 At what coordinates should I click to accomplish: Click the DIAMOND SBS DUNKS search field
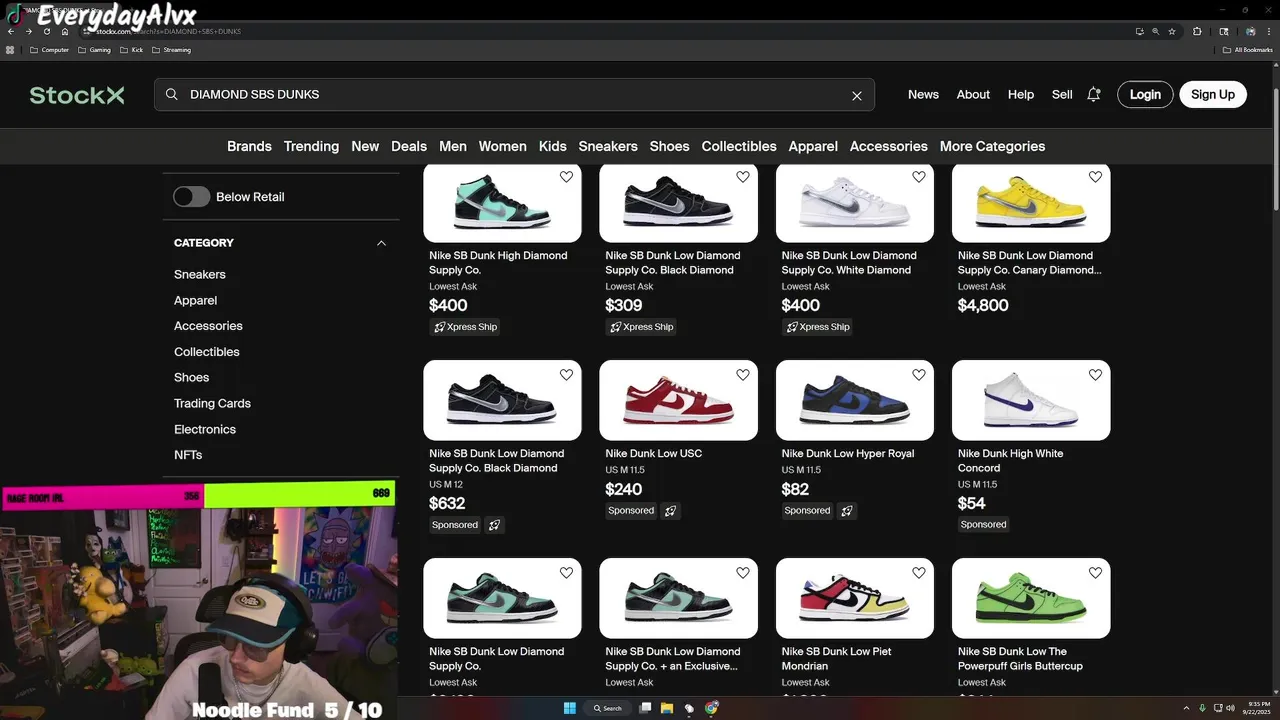point(514,95)
